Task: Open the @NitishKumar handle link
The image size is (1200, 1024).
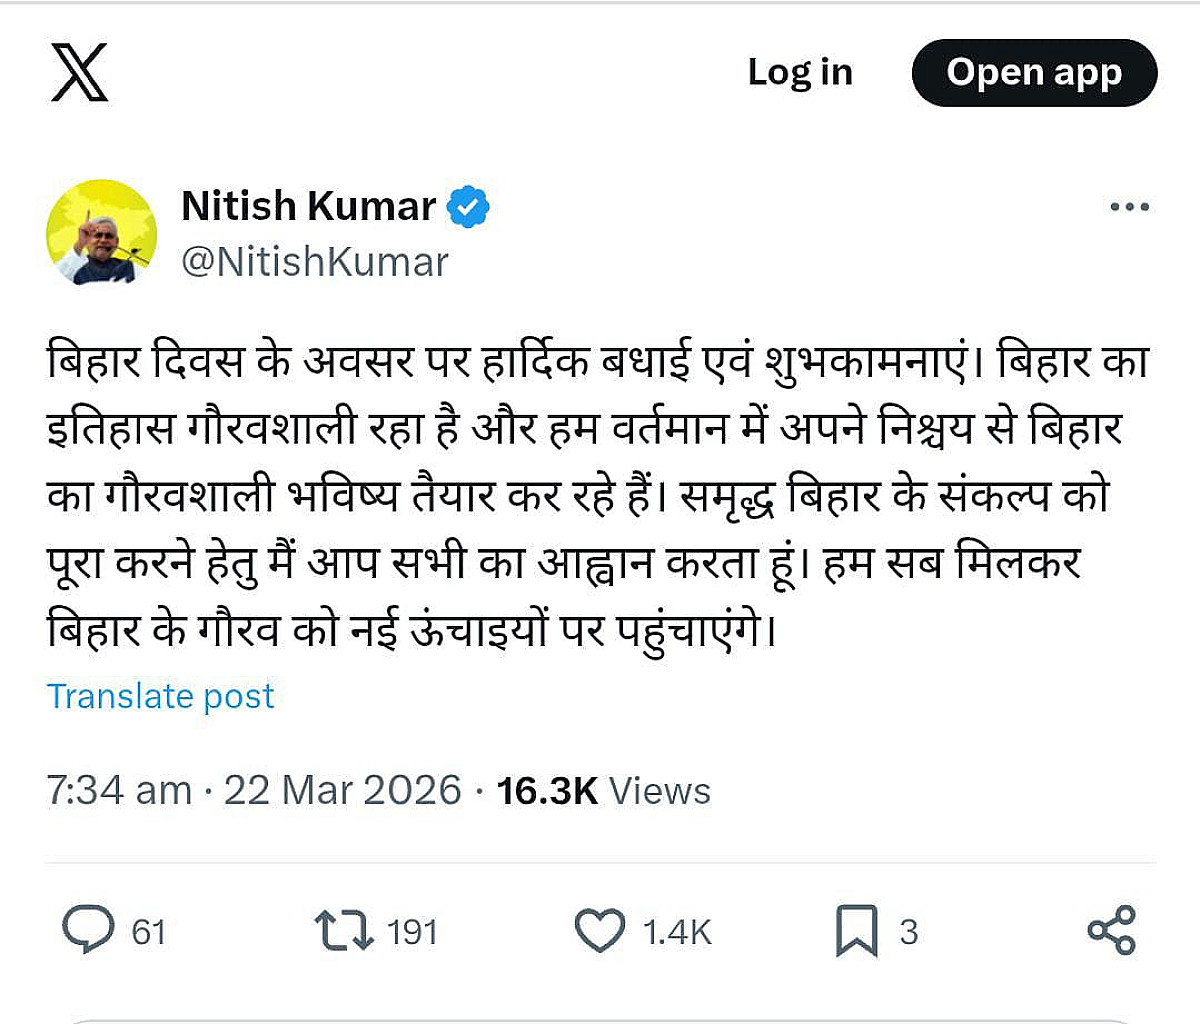Action: (315, 262)
